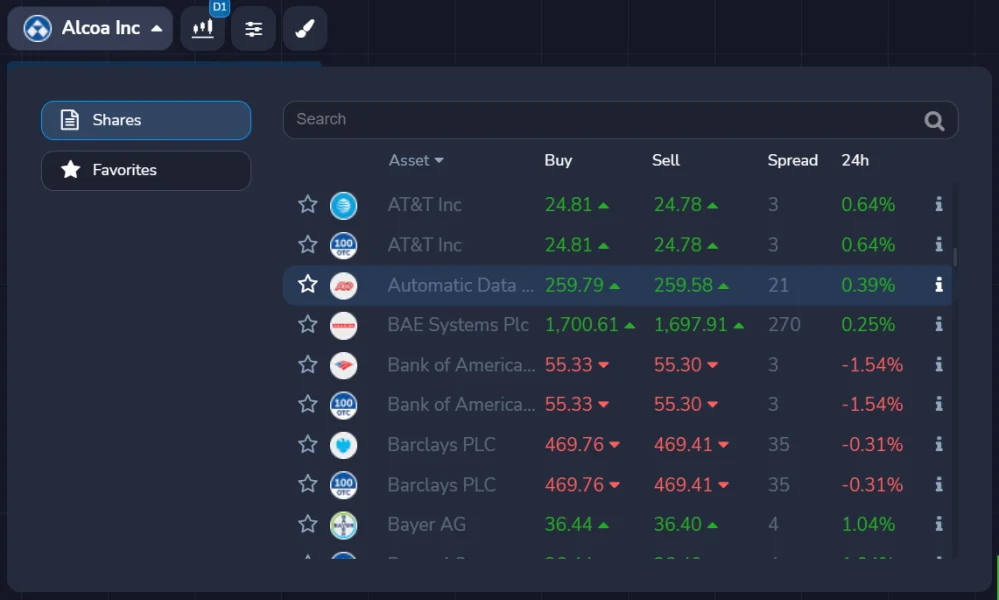
Task: Click the BAE Systems Plc logo icon
Action: point(343,325)
